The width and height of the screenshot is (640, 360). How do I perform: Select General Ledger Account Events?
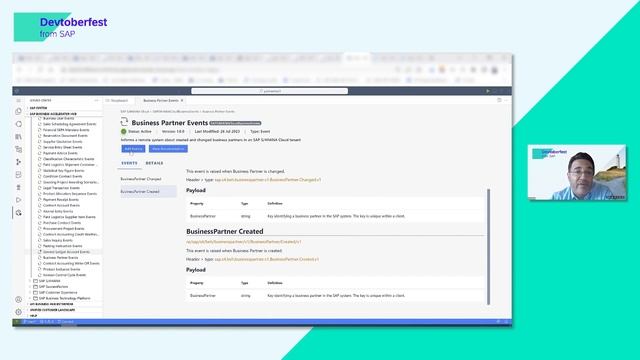(66, 252)
